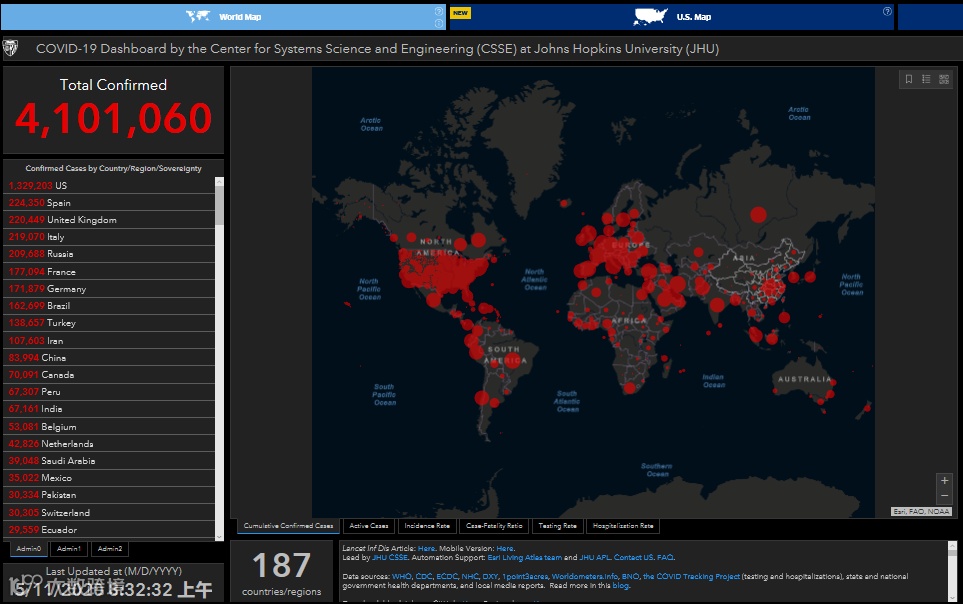Select the Active Cases tab
963x604 pixels.
(x=368, y=526)
